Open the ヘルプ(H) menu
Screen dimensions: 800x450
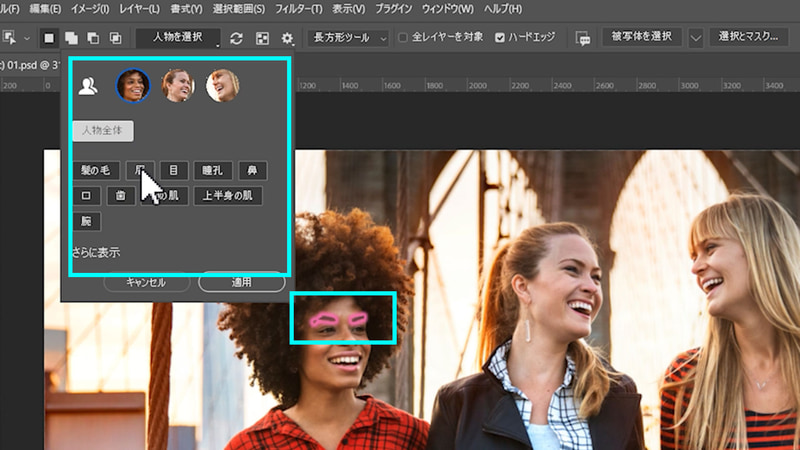pyautogui.click(x=503, y=9)
